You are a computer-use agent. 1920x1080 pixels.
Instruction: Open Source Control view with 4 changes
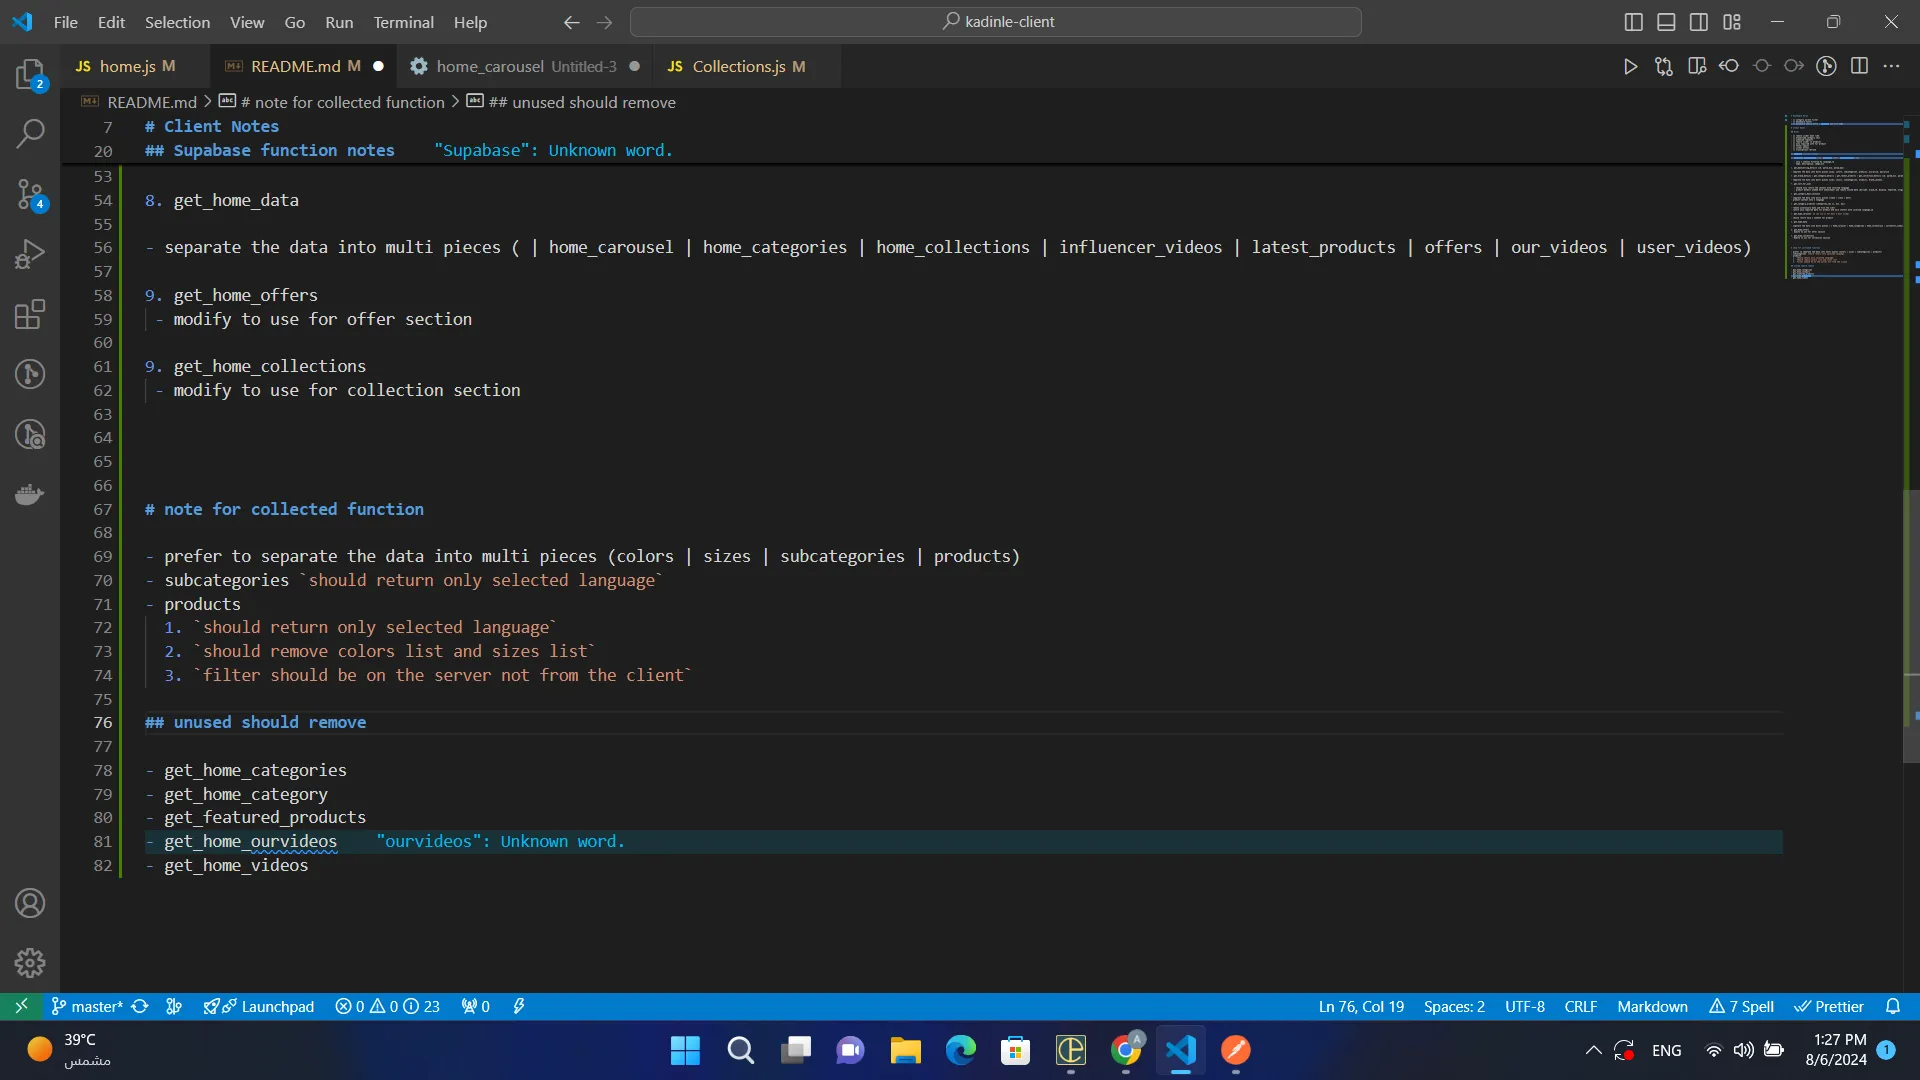coord(30,194)
